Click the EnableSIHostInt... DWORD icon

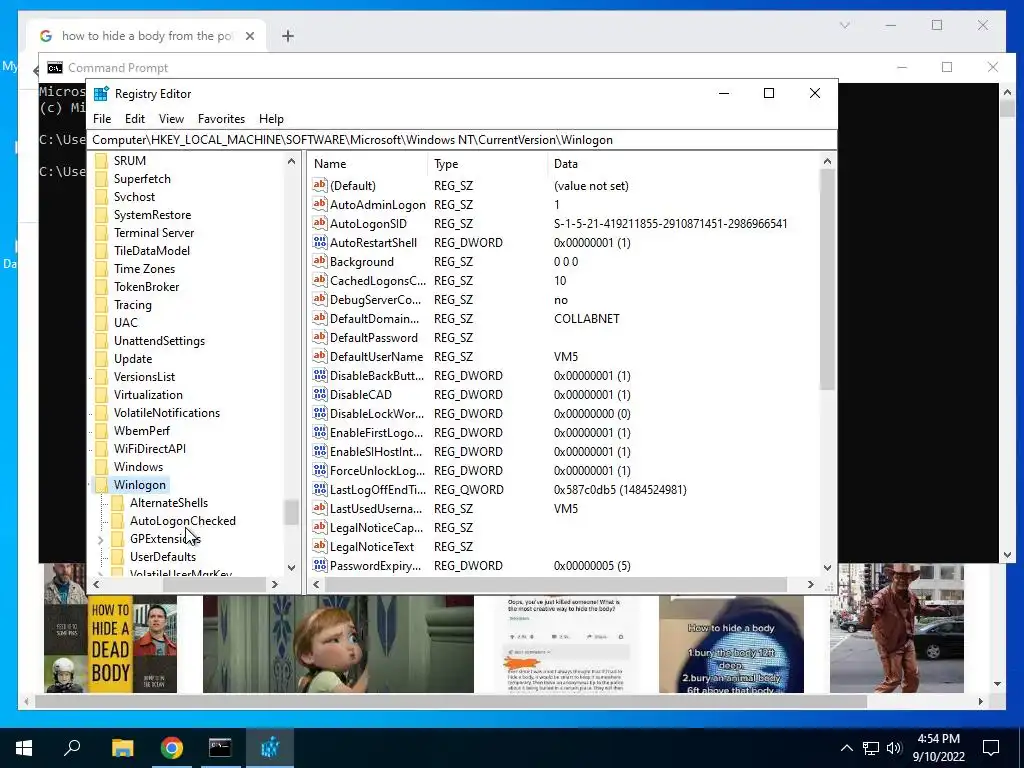point(319,451)
